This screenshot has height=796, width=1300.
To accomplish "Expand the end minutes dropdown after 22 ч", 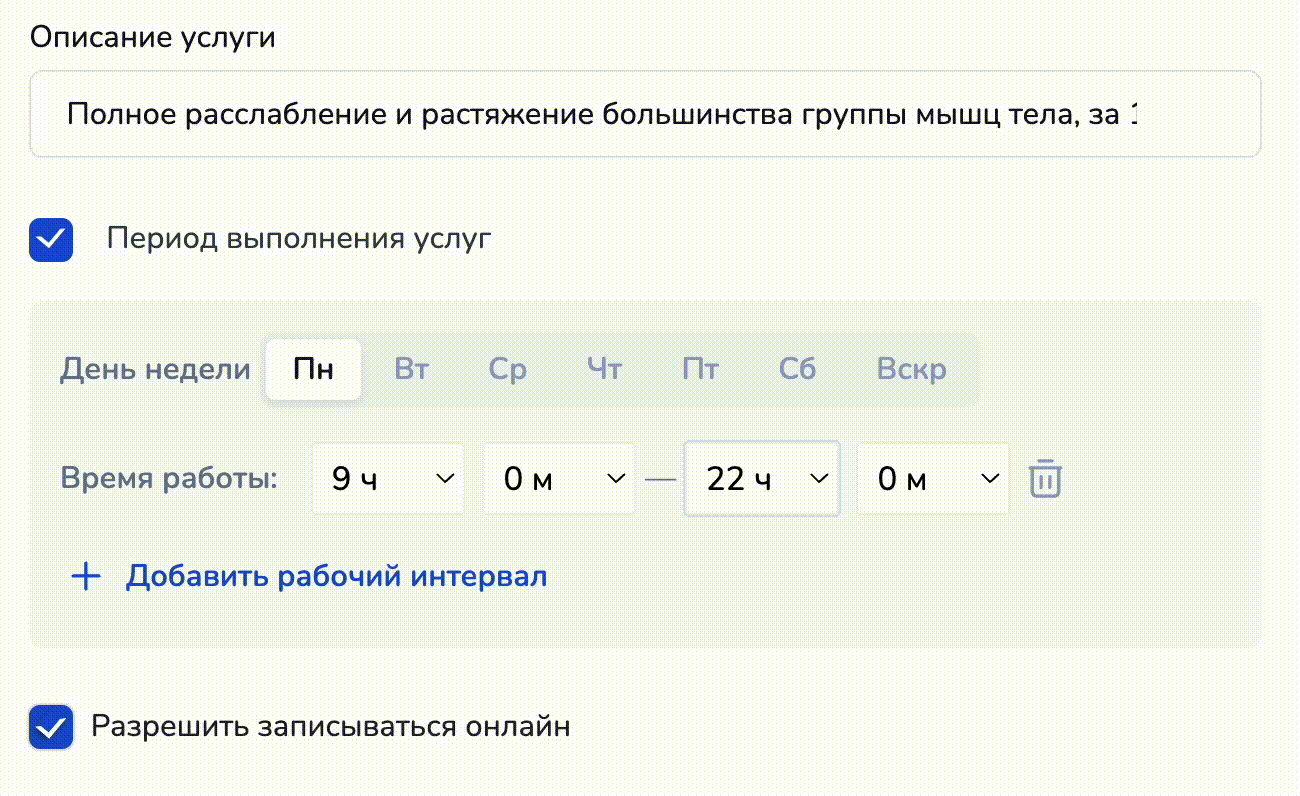I will [x=932, y=479].
